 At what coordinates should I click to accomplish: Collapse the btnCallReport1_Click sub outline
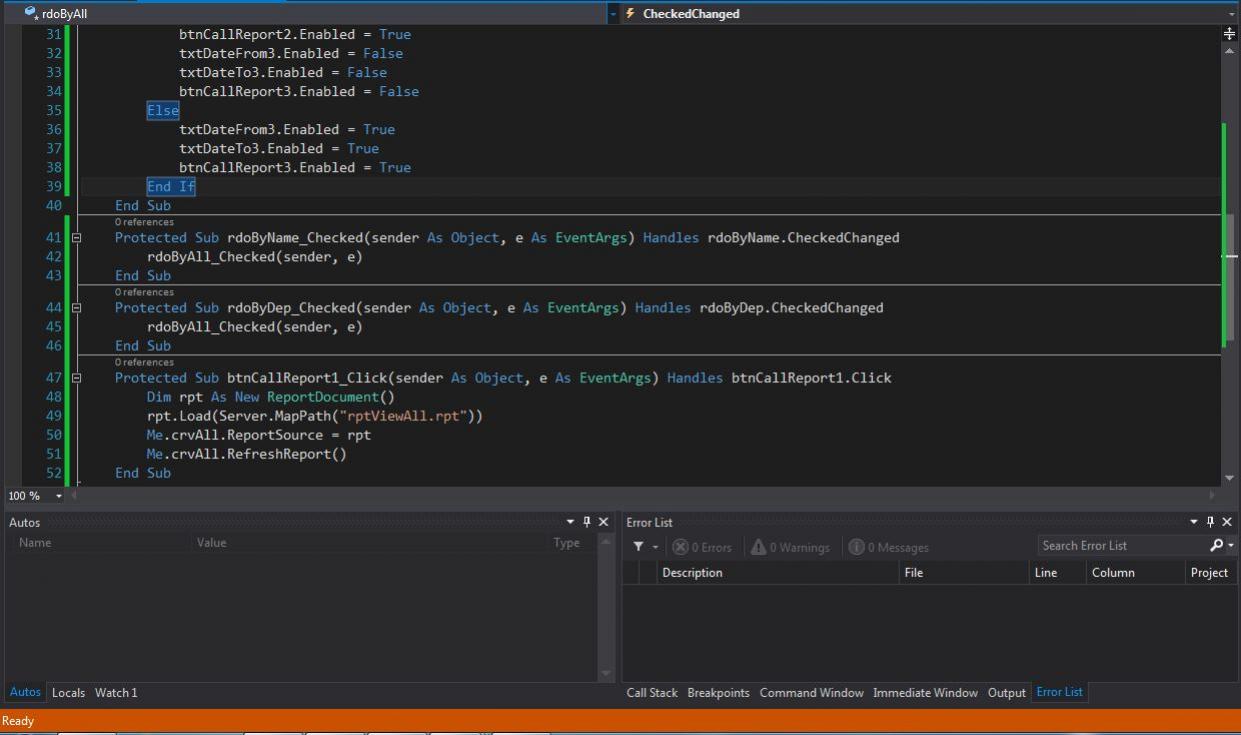pyautogui.click(x=76, y=378)
